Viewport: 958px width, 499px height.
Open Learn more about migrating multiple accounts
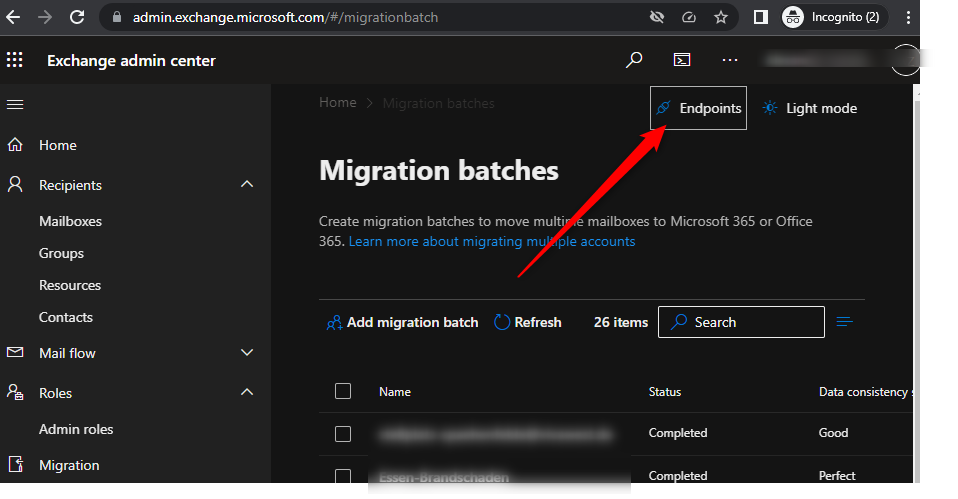click(x=492, y=241)
